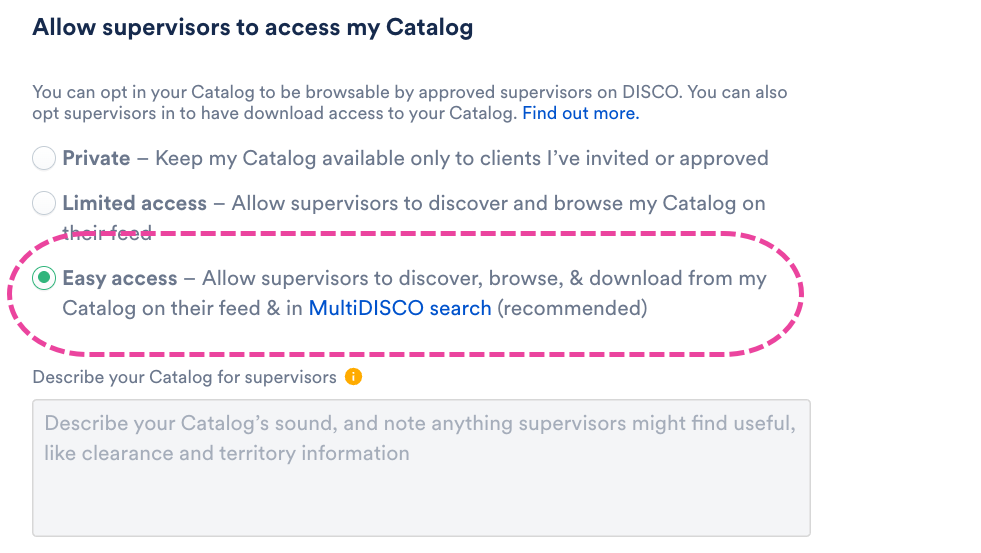The width and height of the screenshot is (981, 553).
Task: Click the placeholder line about clearance and territory
Action: [226, 453]
